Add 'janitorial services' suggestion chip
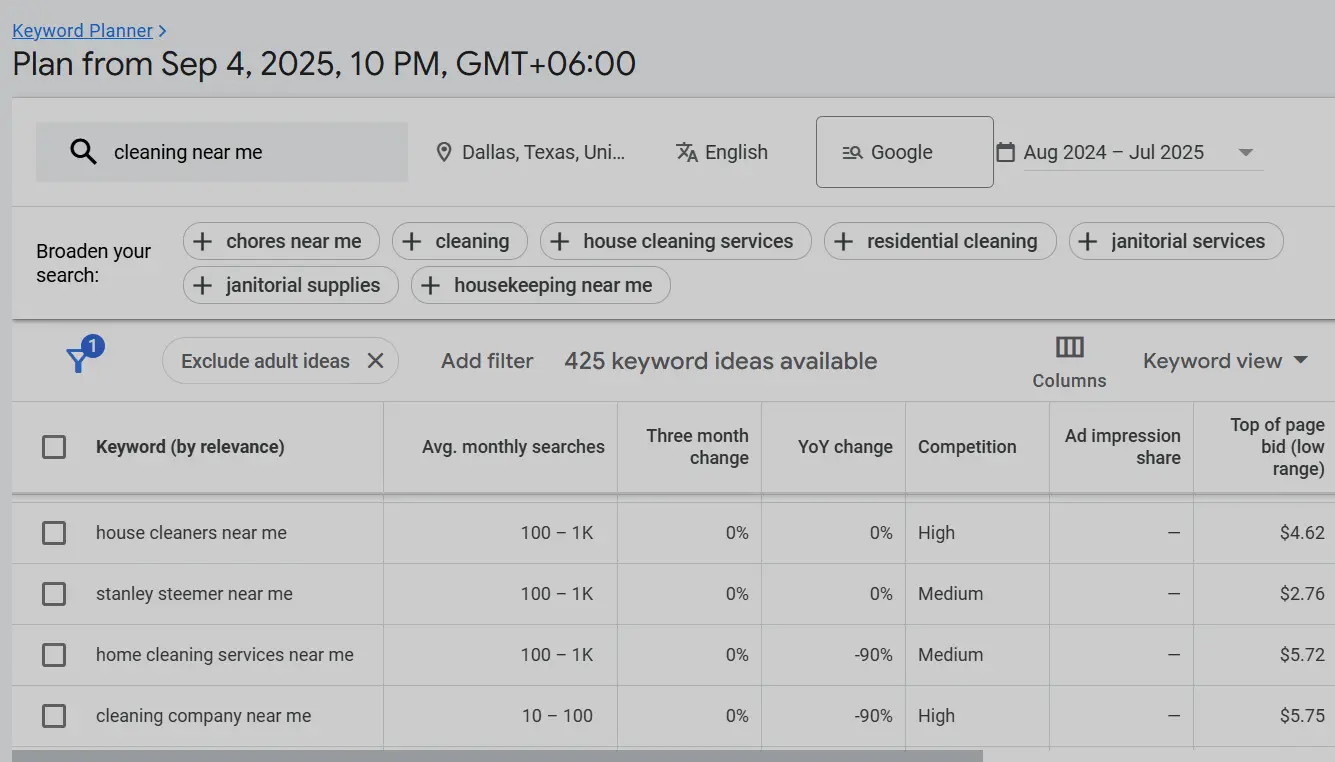This screenshot has height=762, width=1335. point(1176,241)
